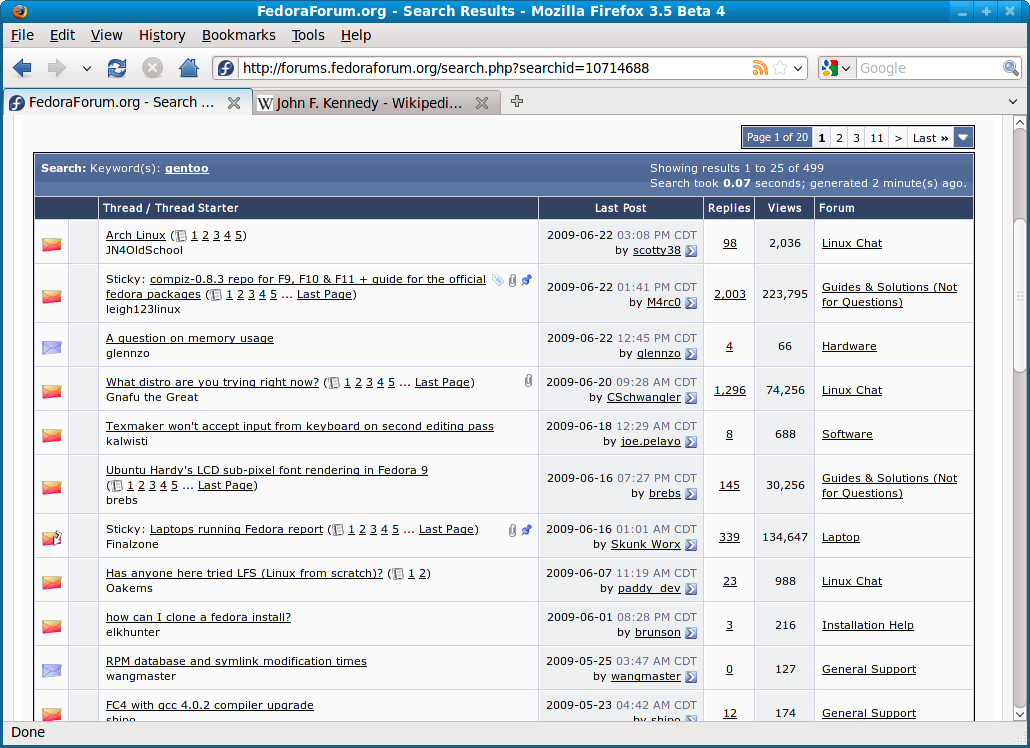Screen dimensions: 1030x748
Task: Go to the Home page icon
Action: (189, 68)
